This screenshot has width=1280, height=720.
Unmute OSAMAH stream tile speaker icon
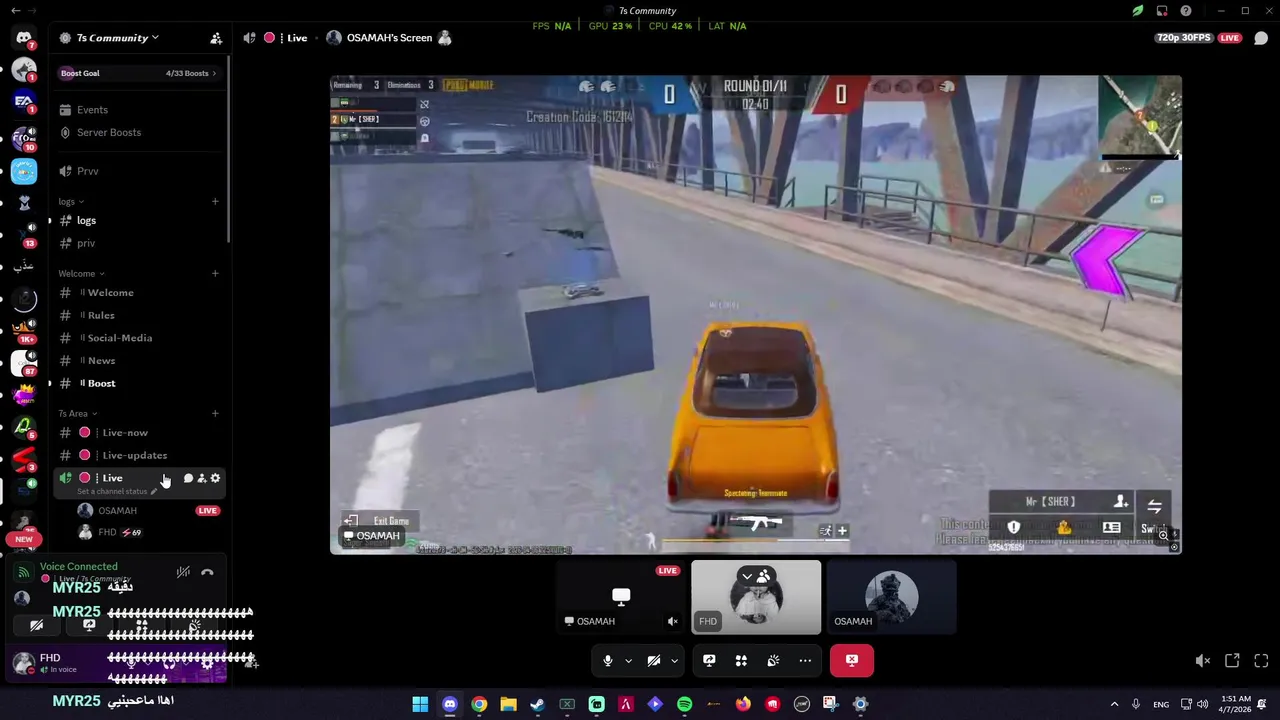point(672,621)
